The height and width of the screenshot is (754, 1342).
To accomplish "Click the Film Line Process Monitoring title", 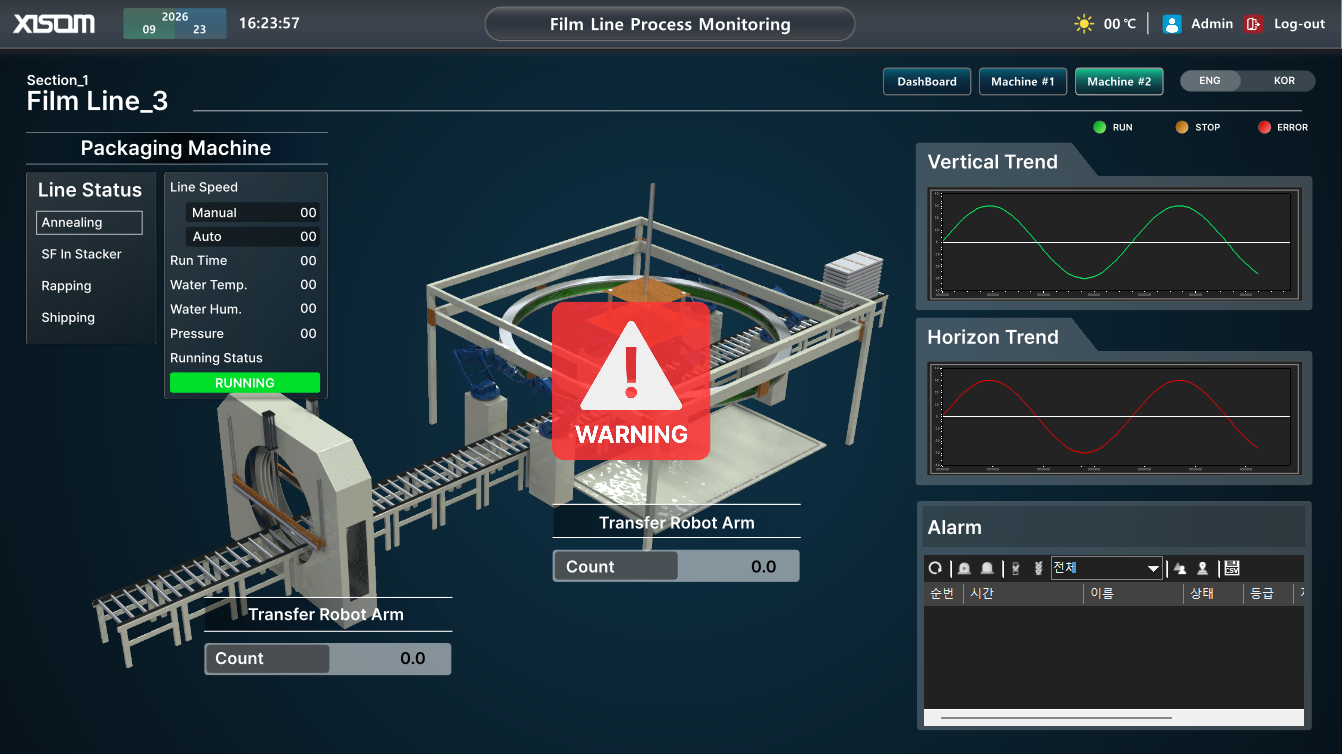I will pyautogui.click(x=670, y=24).
